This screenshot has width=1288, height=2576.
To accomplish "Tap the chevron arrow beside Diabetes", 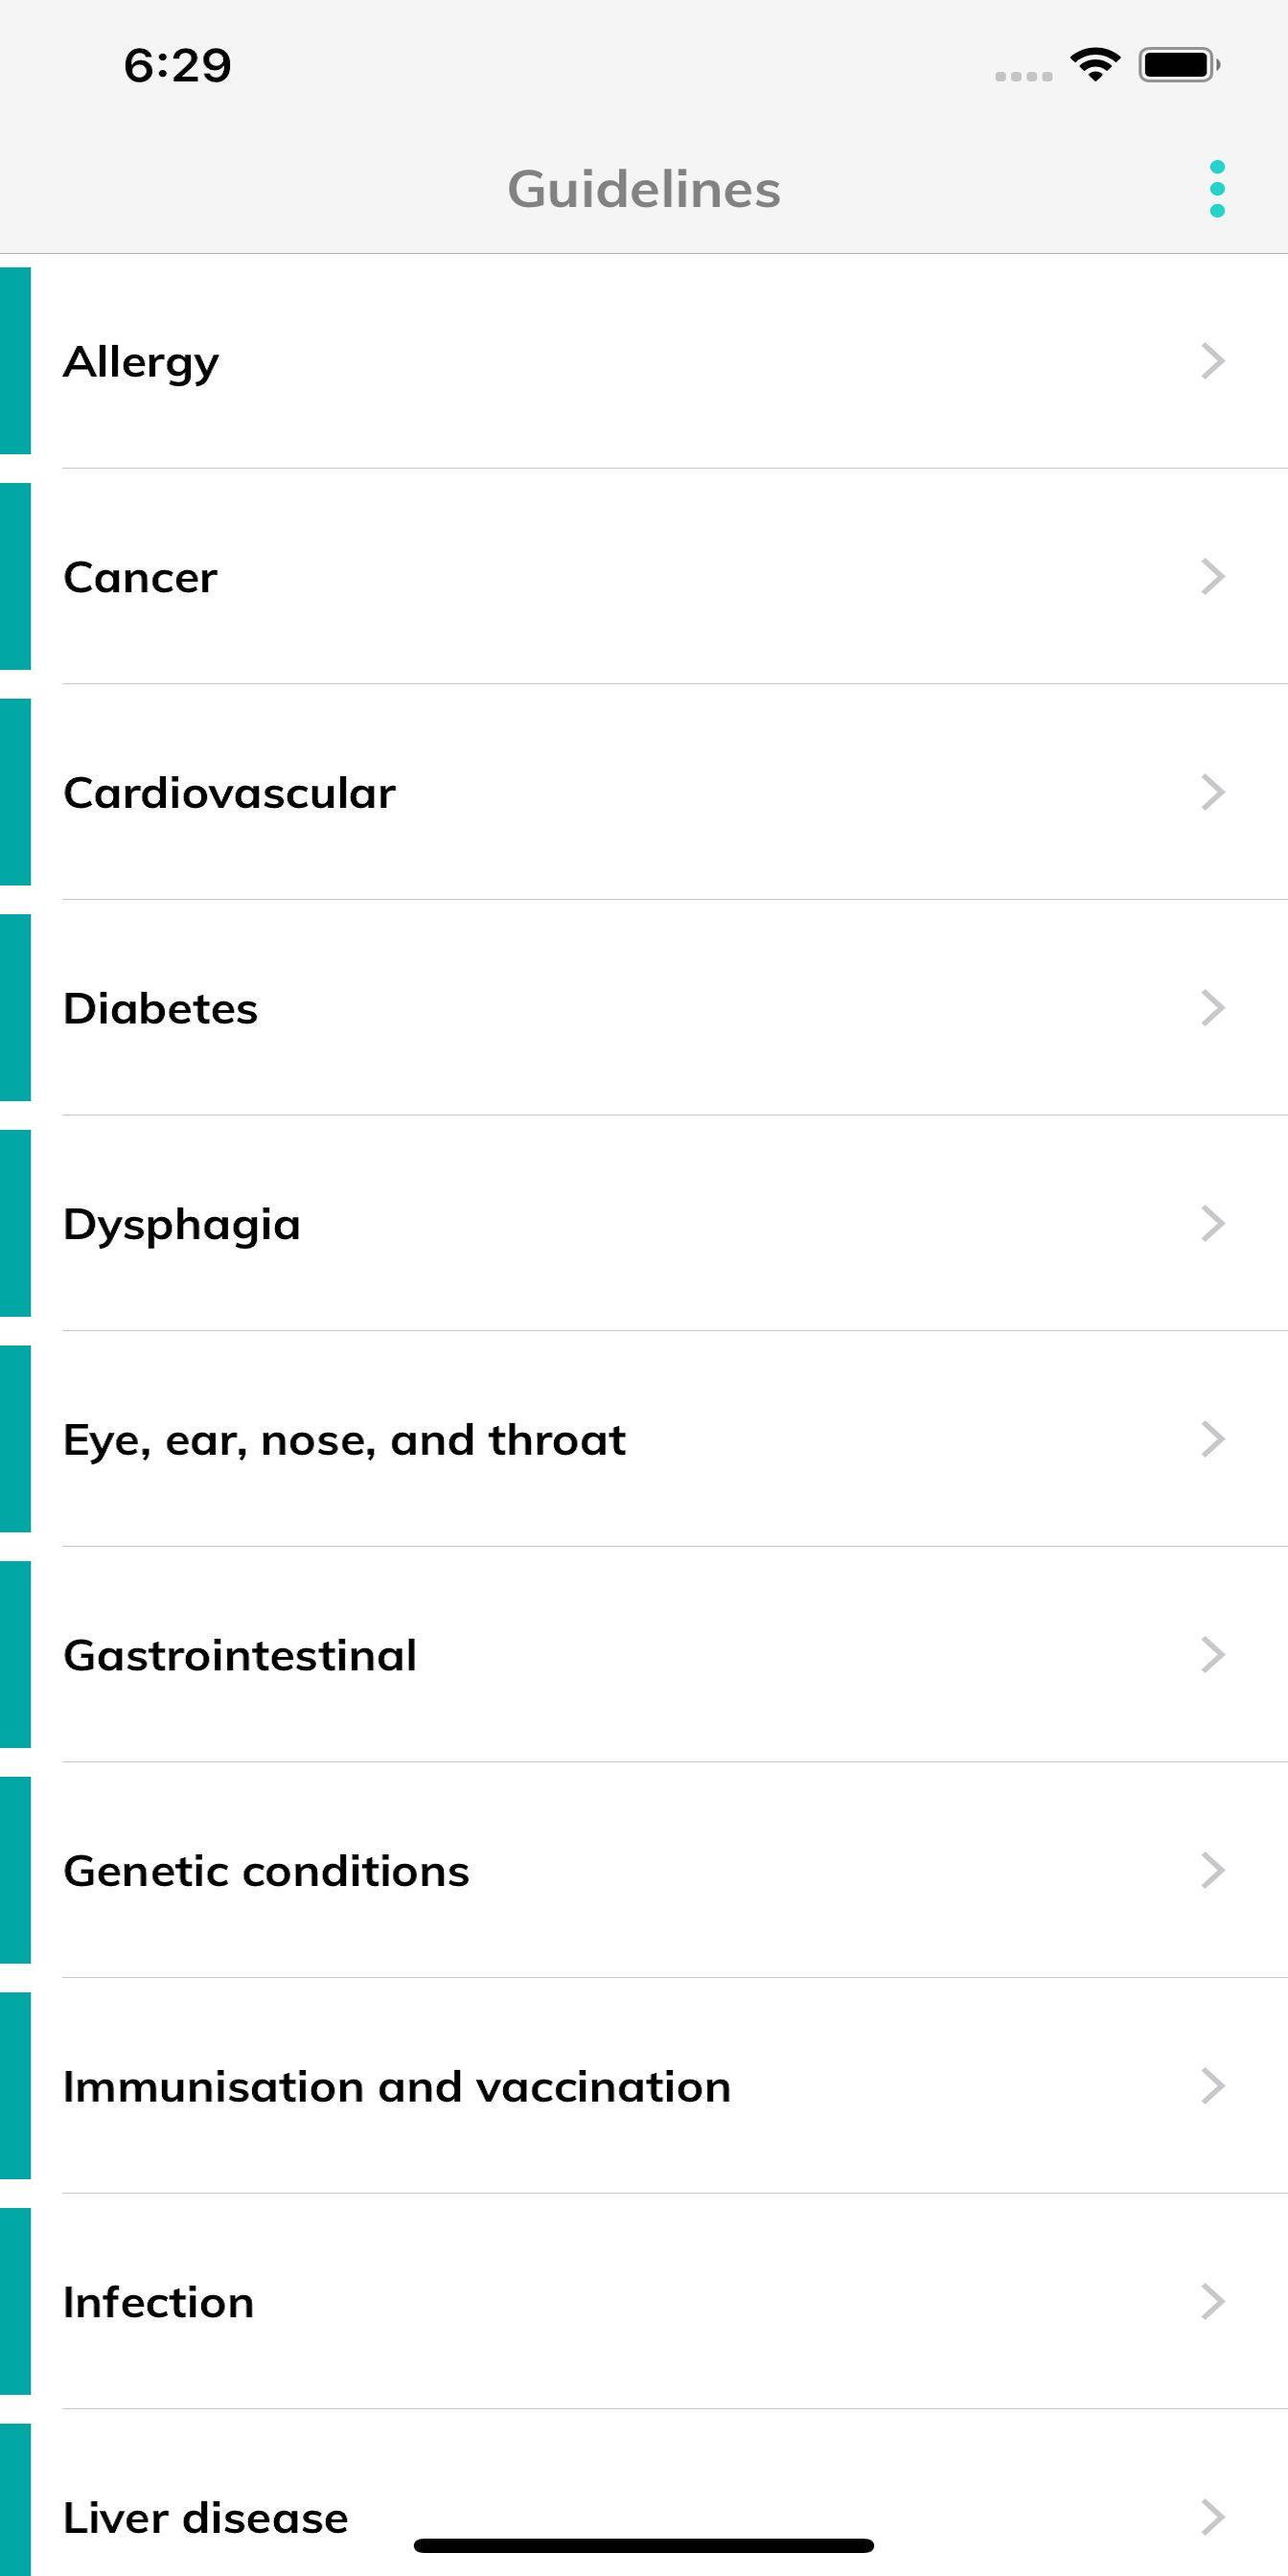I will [1212, 1008].
